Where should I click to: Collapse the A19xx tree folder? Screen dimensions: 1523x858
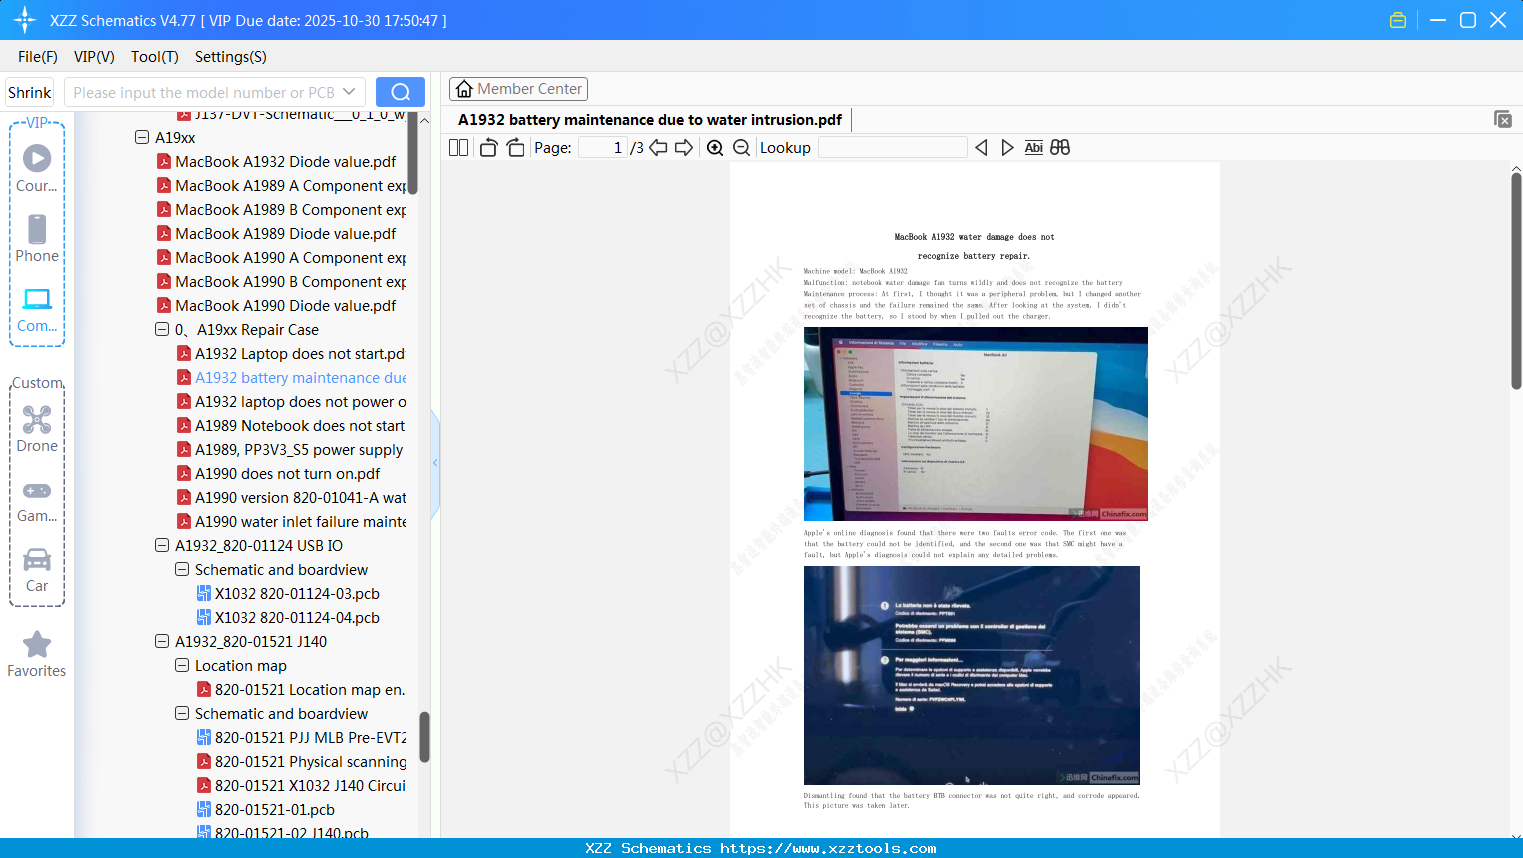(x=142, y=137)
